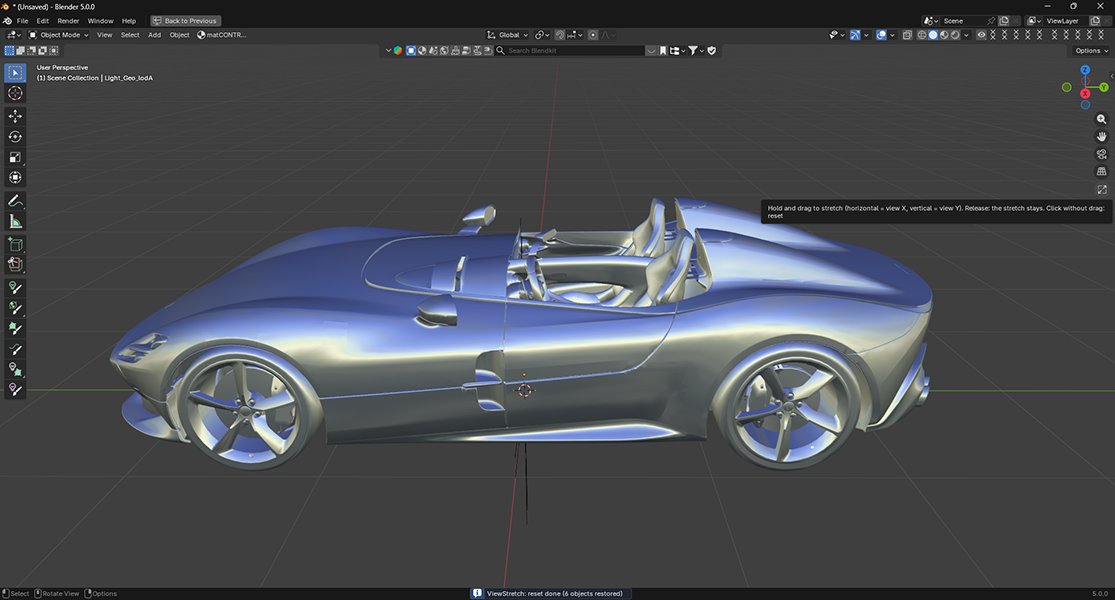Switch to wireframe viewport shading
This screenshot has height=600, width=1115.
click(x=922, y=35)
